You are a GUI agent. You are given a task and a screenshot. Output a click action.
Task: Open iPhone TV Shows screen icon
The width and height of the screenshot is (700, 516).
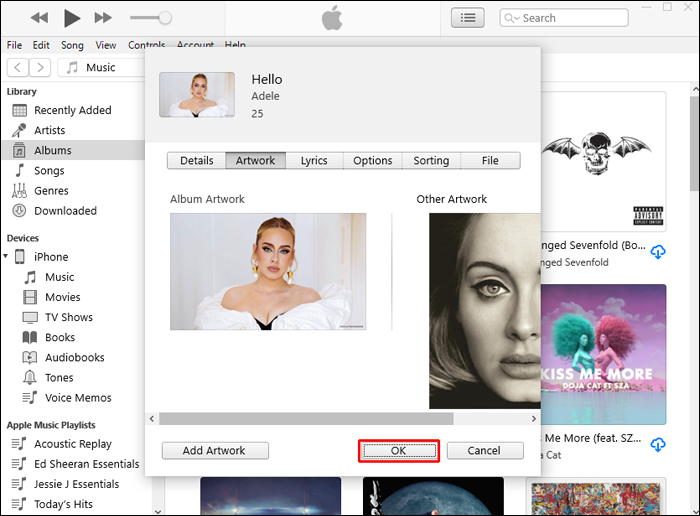[x=30, y=317]
